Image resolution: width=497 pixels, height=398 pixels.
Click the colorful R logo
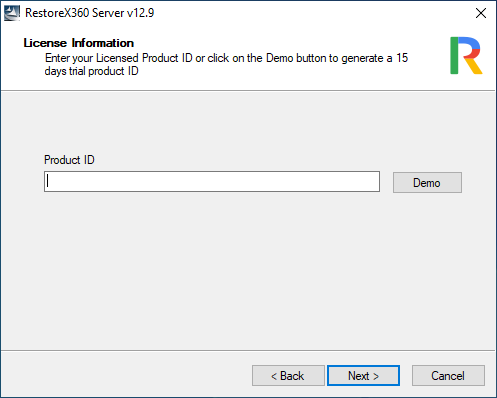pos(466,55)
